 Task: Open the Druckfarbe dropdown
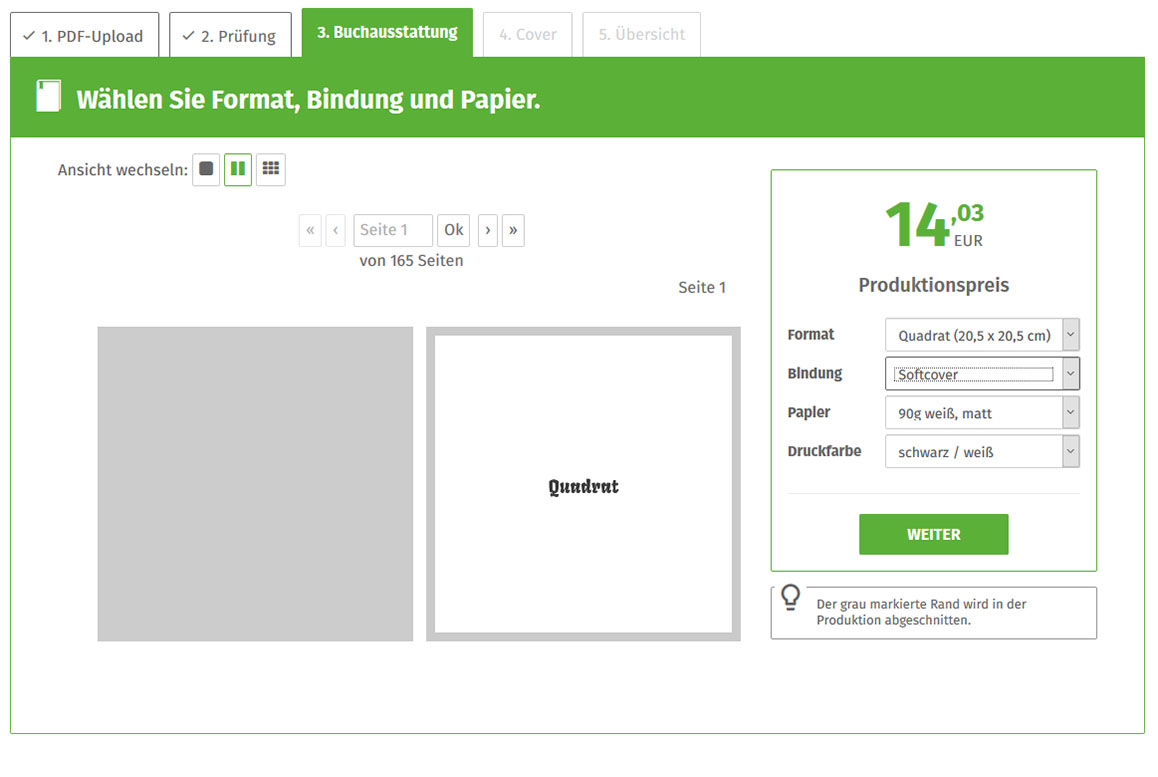click(x=981, y=452)
